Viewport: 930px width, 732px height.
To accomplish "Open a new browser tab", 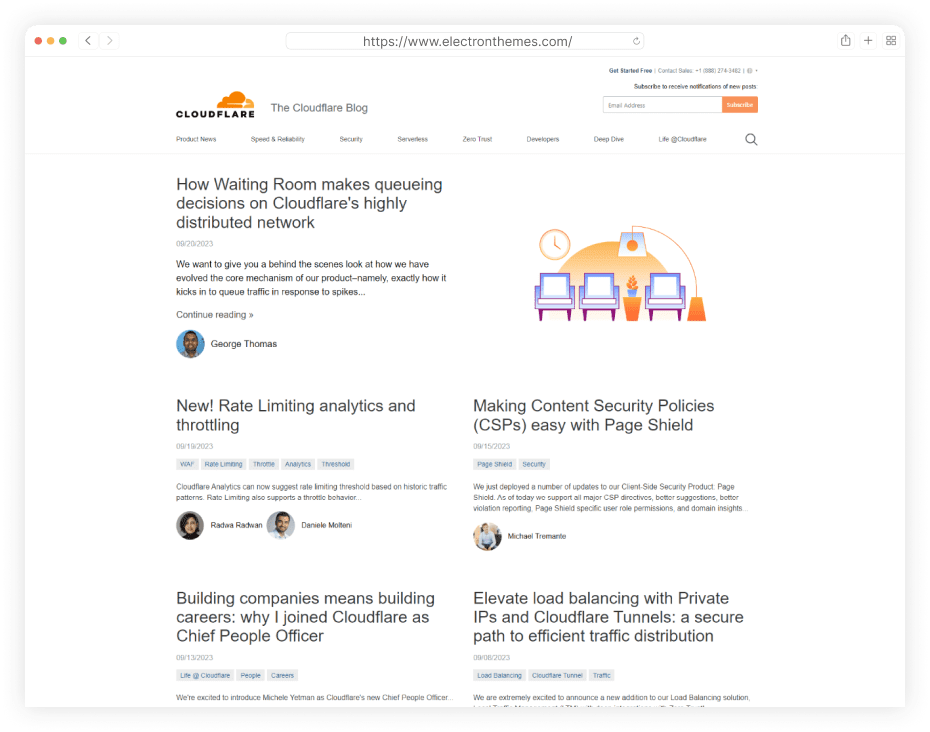I will click(868, 40).
